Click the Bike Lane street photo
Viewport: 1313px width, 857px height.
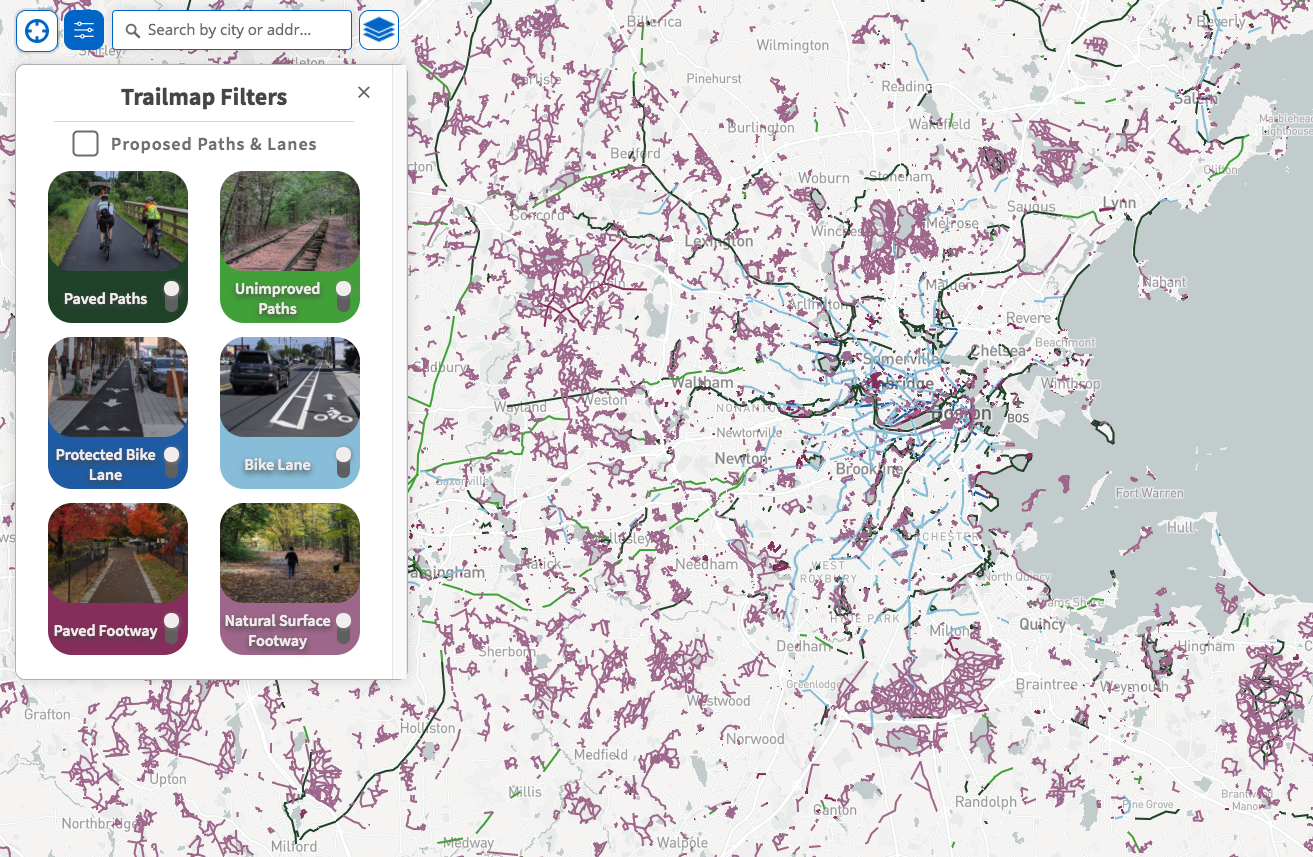pos(290,387)
